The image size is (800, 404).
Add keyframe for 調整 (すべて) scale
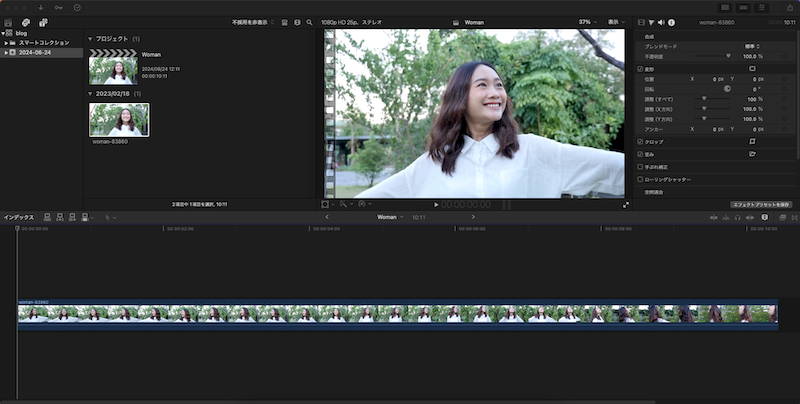coord(784,99)
